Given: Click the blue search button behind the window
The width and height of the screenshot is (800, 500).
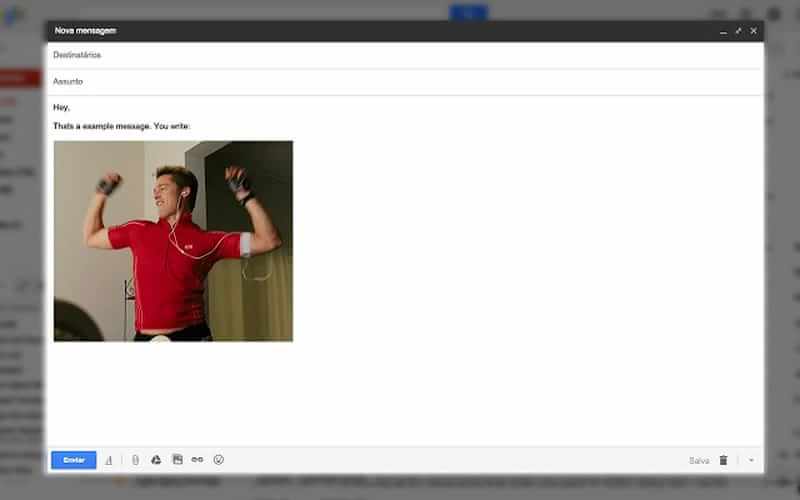Looking at the screenshot, I should (468, 13).
